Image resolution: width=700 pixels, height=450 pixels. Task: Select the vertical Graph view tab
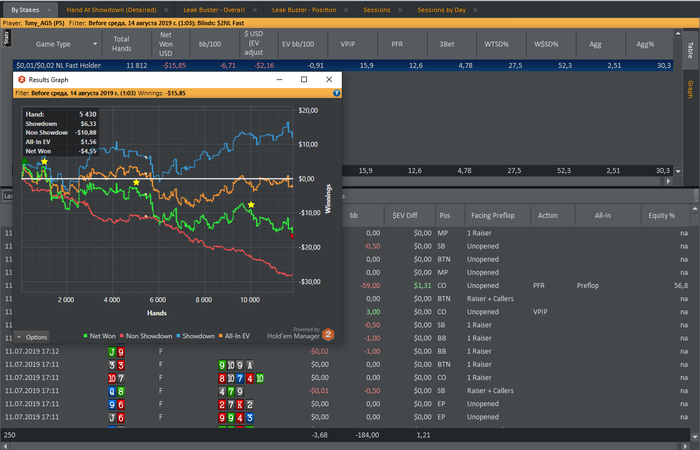[x=690, y=89]
